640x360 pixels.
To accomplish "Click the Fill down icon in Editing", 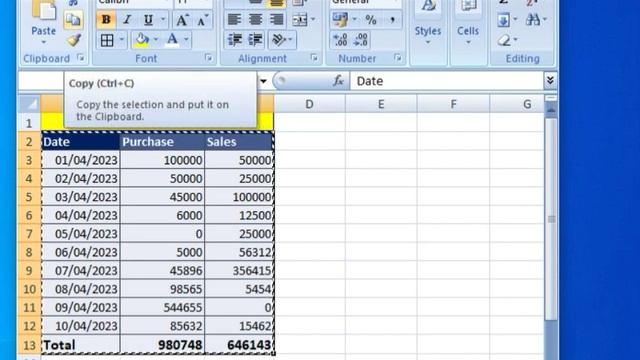I will click(503, 20).
